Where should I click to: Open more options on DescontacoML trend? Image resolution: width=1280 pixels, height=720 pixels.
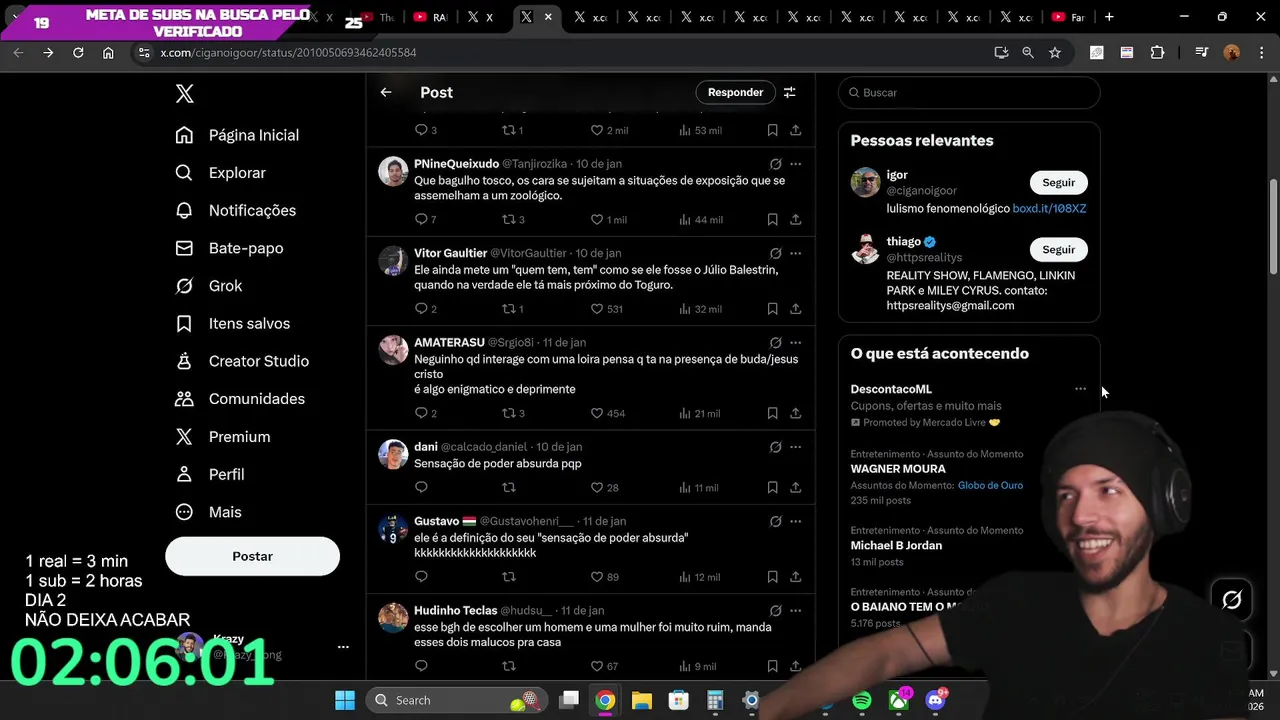[x=1080, y=389]
